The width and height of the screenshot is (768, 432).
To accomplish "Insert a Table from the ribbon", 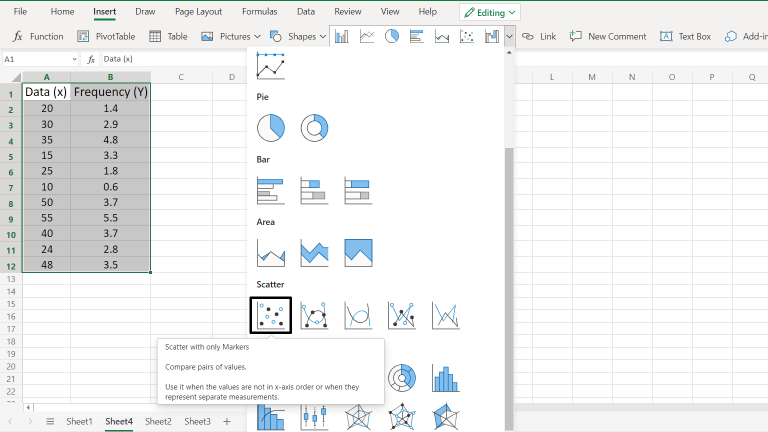I will pyautogui.click(x=168, y=36).
